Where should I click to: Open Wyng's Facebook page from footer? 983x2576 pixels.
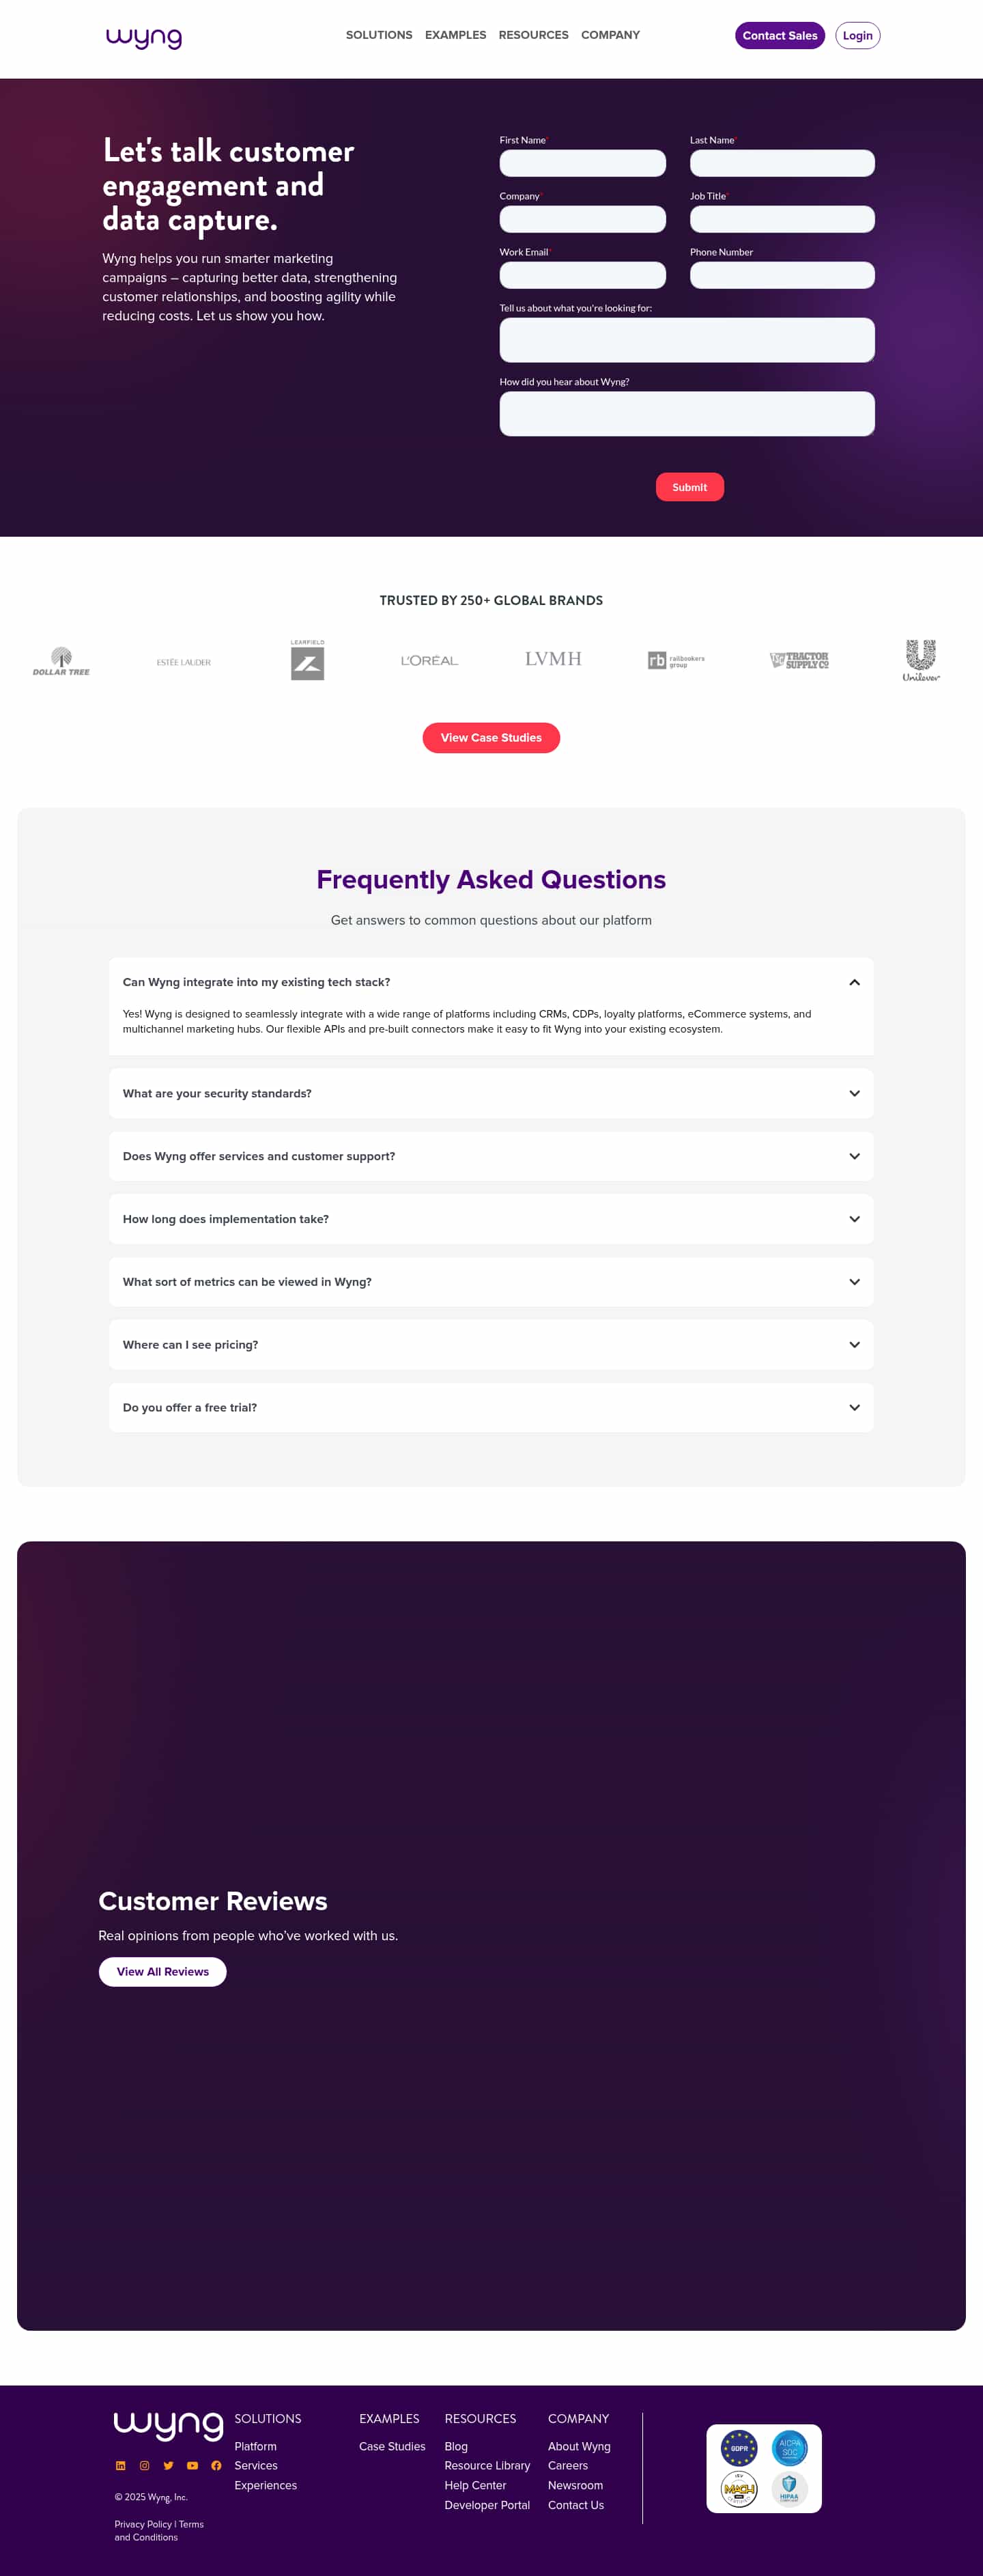(x=217, y=2466)
